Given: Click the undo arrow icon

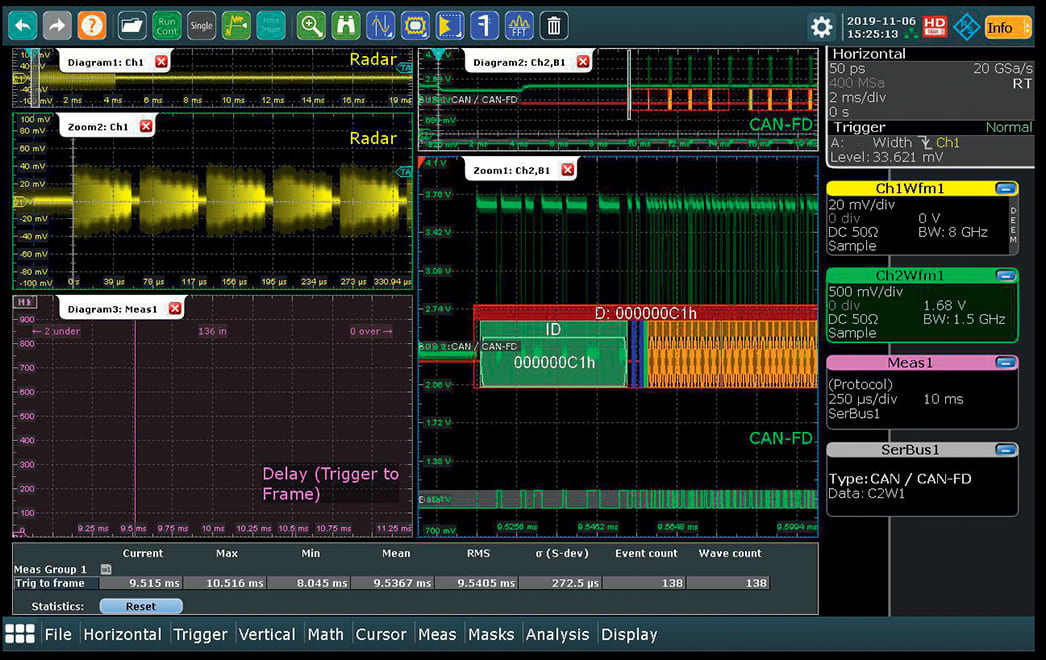Looking at the screenshot, I should pos(23,26).
